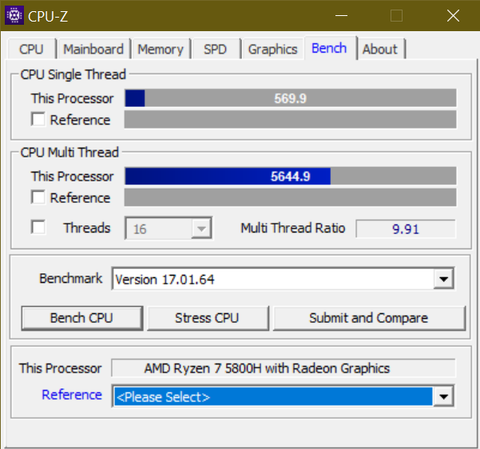The image size is (480, 449).
Task: Click the CPU Single Thread group label
Action: (x=73, y=74)
